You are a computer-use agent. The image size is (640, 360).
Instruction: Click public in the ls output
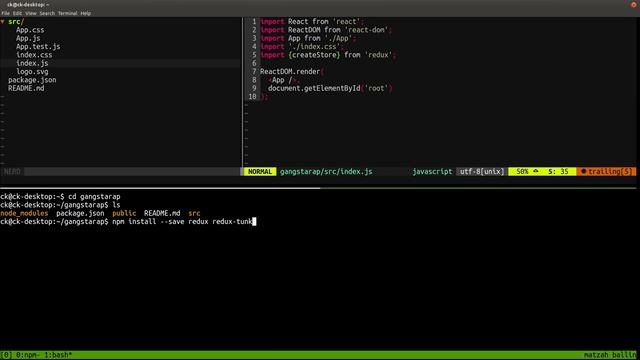click(x=124, y=213)
